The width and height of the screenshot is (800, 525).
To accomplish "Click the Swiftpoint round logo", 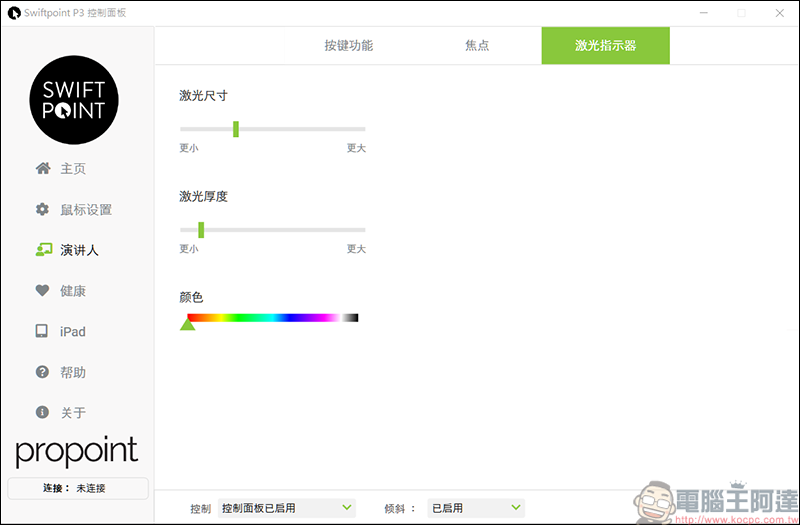I will click(x=74, y=100).
